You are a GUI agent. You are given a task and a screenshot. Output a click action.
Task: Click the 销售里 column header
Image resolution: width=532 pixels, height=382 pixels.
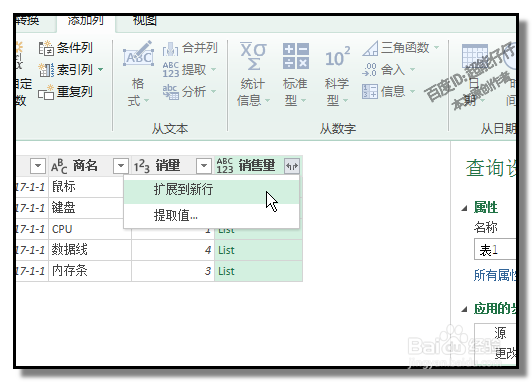point(258,166)
